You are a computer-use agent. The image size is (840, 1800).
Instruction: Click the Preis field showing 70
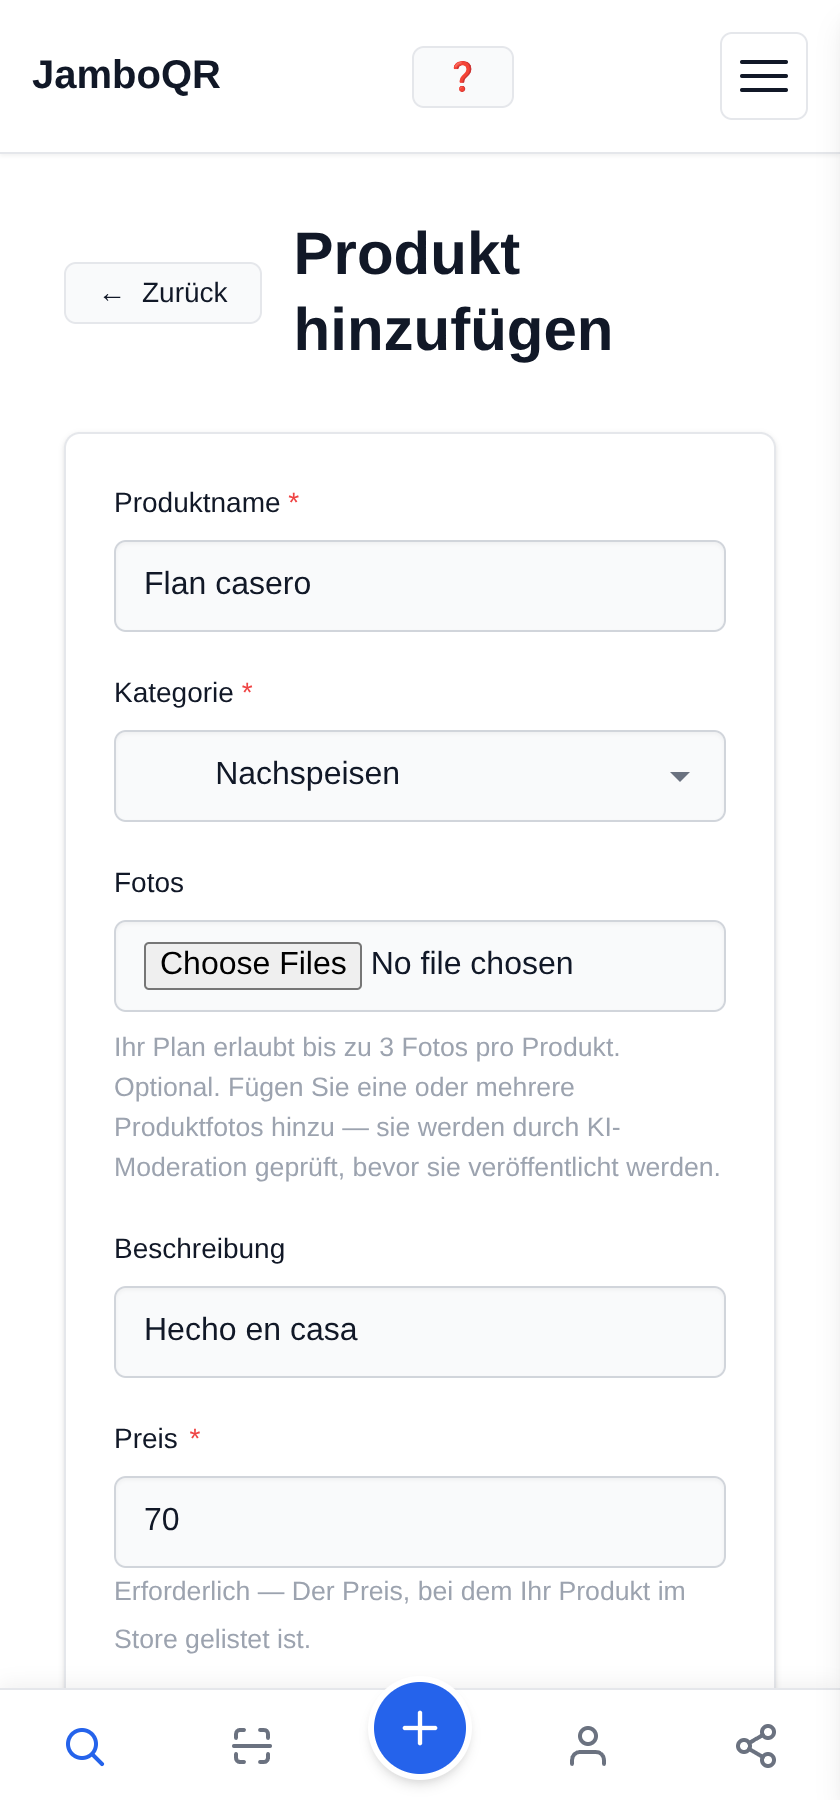click(x=420, y=1522)
